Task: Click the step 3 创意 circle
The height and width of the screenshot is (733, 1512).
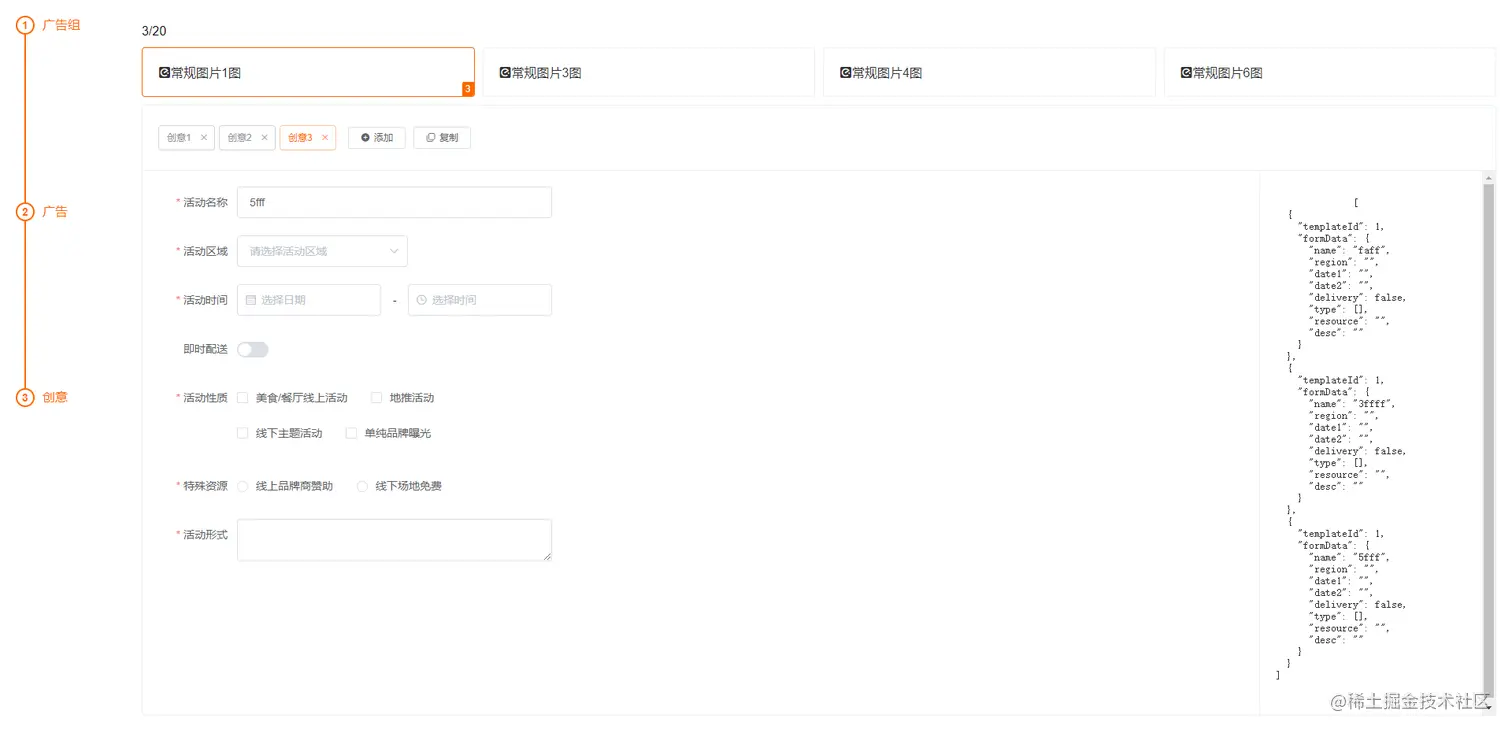Action: pyautogui.click(x=25, y=398)
